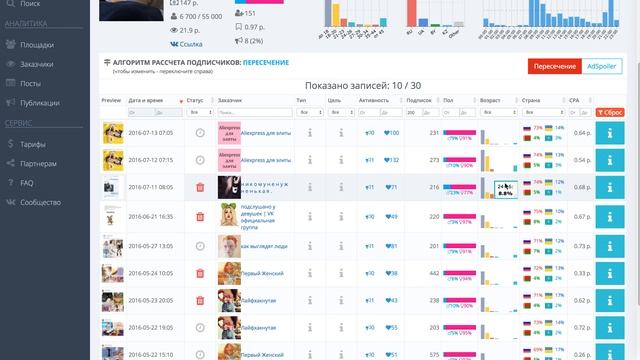The image size is (640, 360).
Task: Open Тип filter dropdown
Action: click(x=310, y=112)
